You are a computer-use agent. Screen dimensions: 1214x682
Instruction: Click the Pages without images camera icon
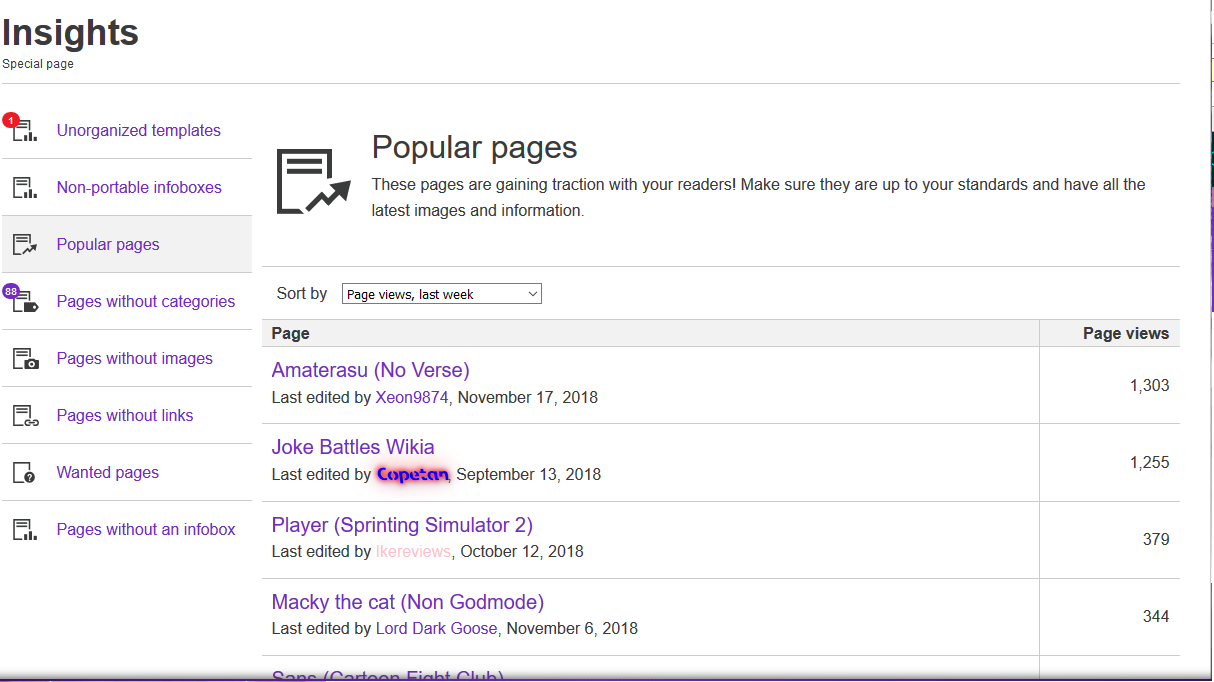[x=24, y=359]
